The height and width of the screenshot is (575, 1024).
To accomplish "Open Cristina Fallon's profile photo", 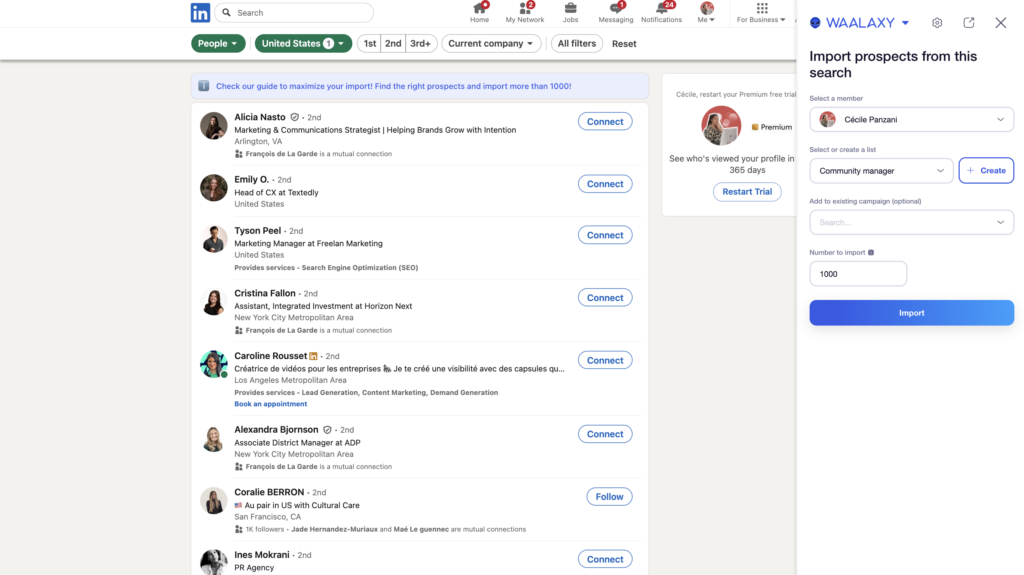I will [214, 302].
